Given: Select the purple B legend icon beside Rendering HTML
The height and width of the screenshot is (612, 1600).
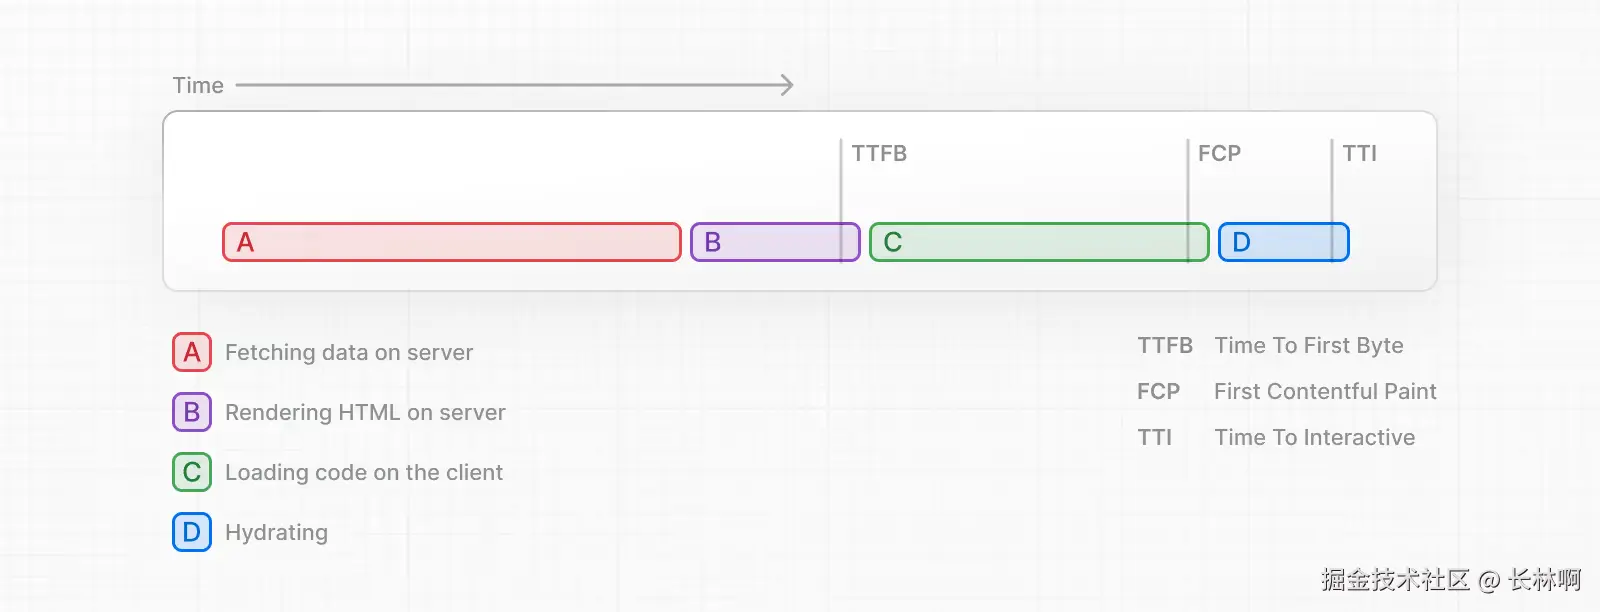Looking at the screenshot, I should pos(192,412).
